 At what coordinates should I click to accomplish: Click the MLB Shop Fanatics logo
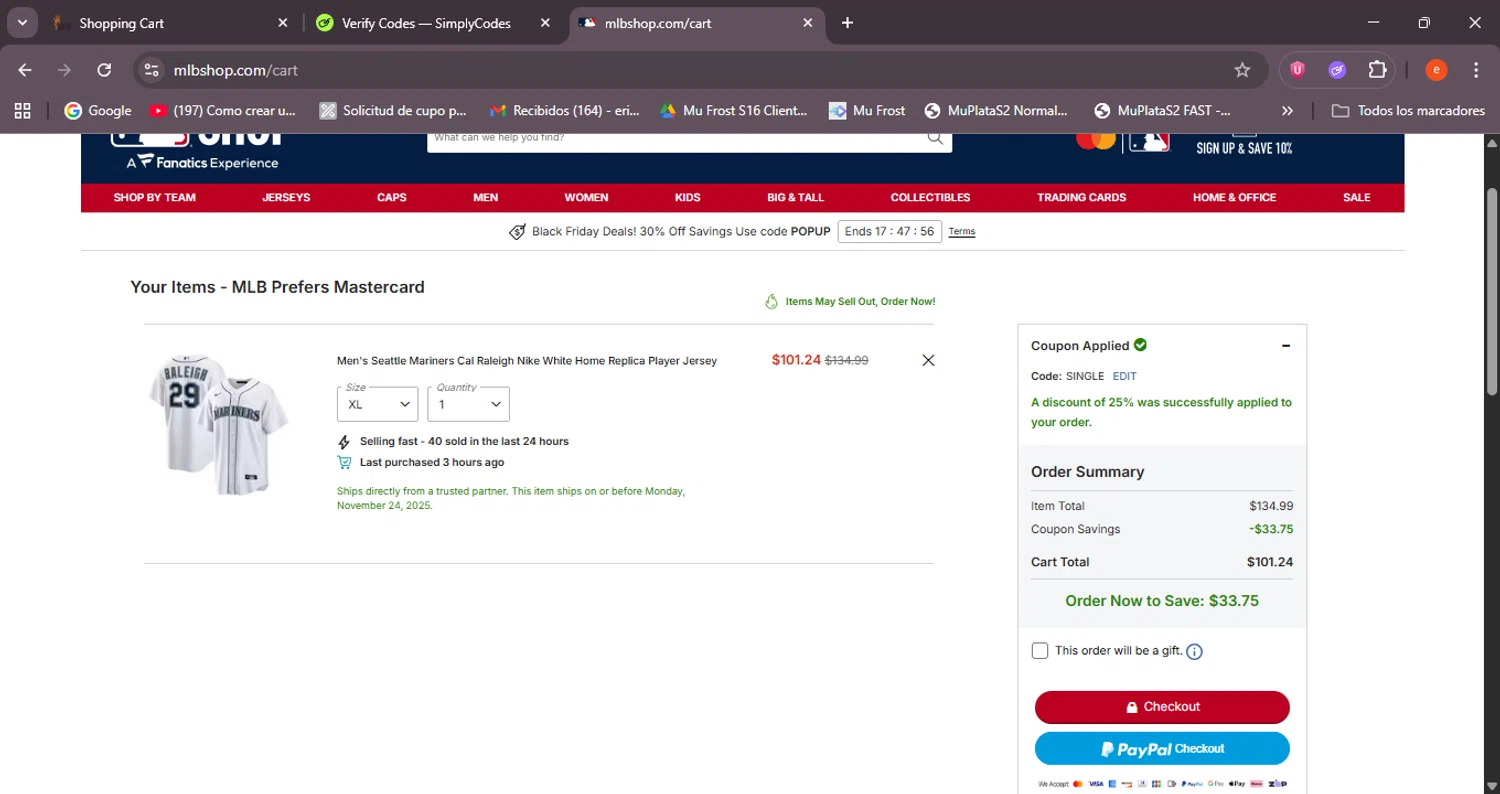click(x=198, y=150)
